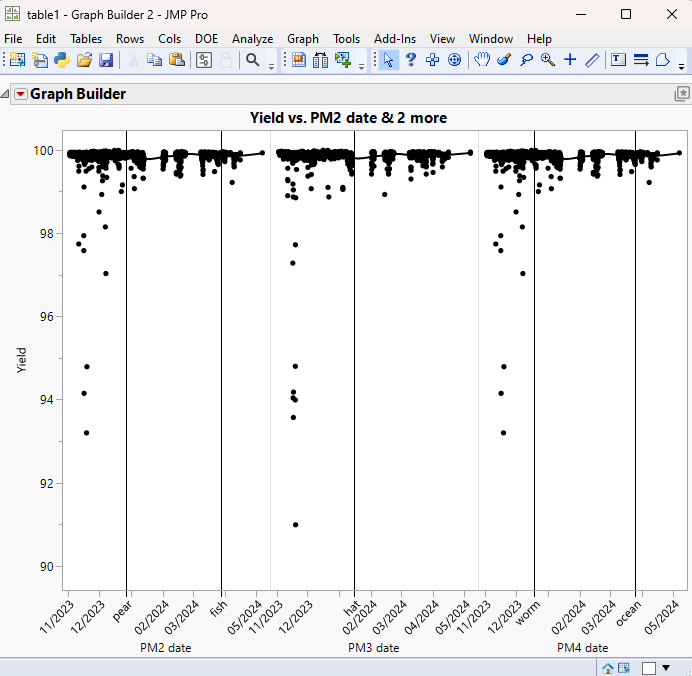Open the Graph menu
This screenshot has width=692, height=676.
click(302, 39)
